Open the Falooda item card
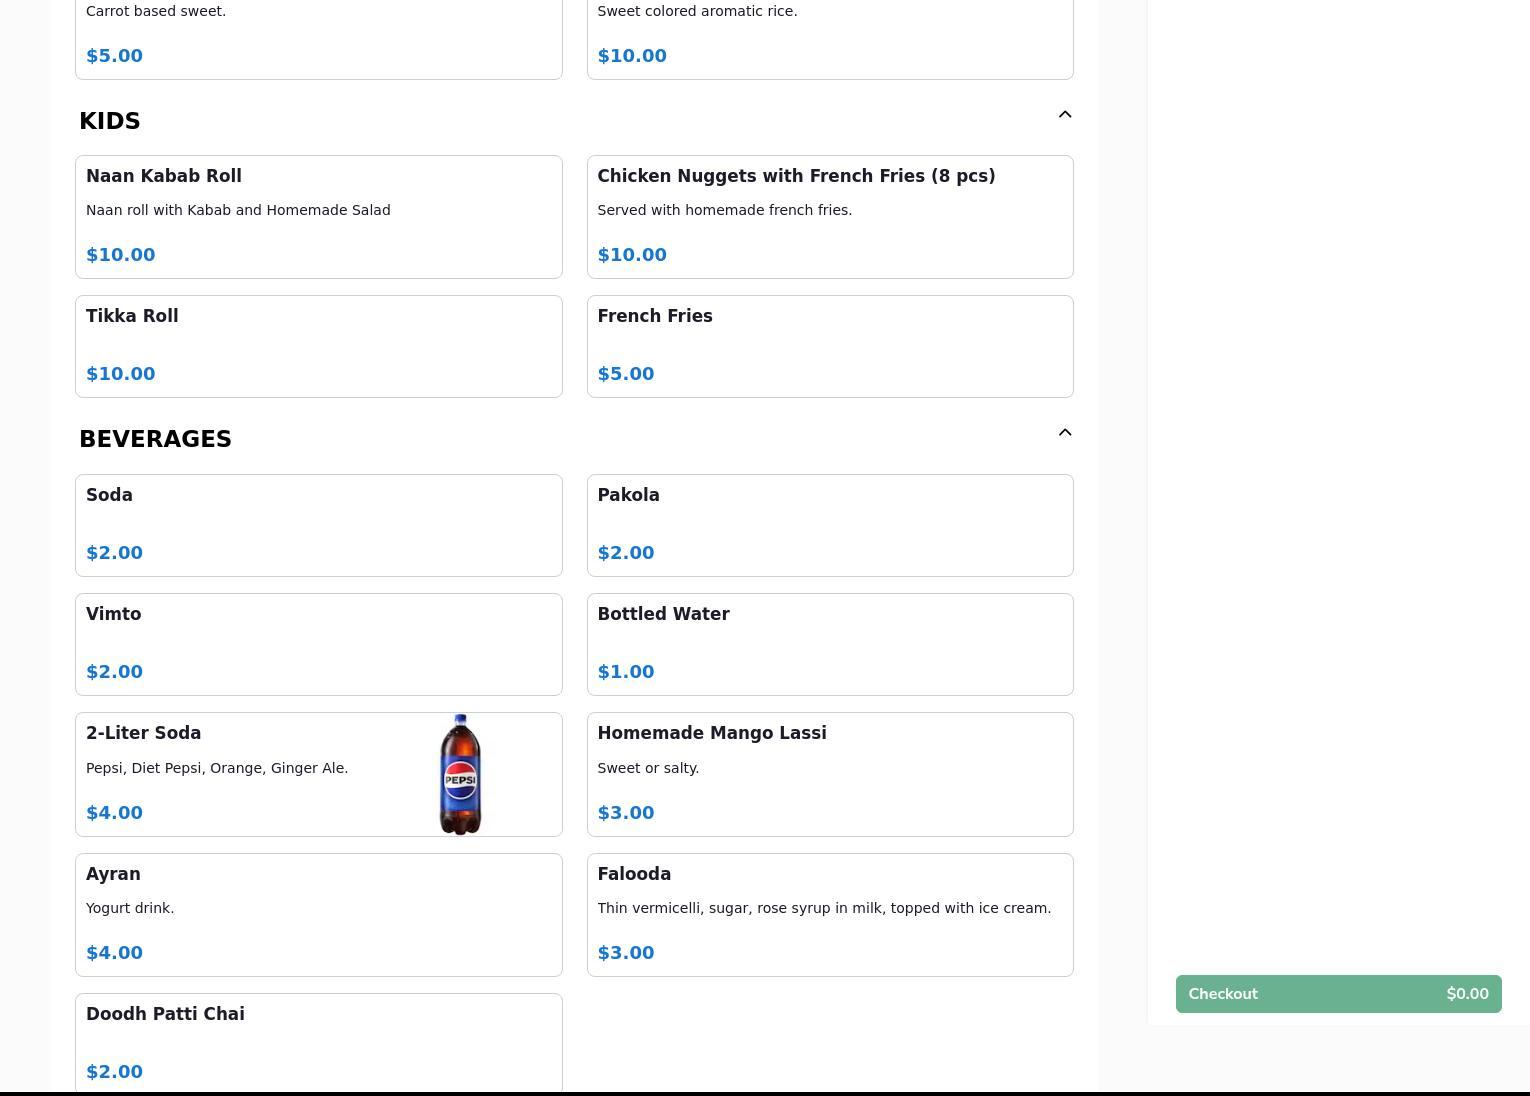This screenshot has width=1530, height=1096. (x=829, y=914)
